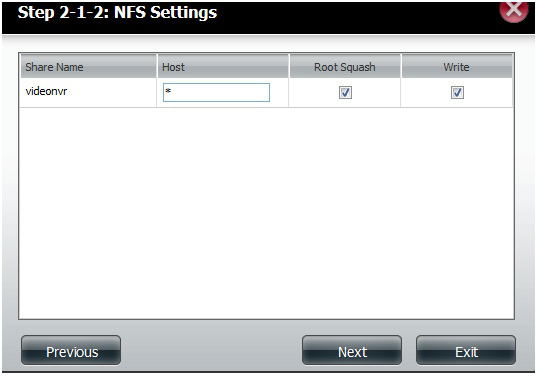Place cursor in the videonvr host textbox
This screenshot has width=537, height=377.
click(x=216, y=92)
